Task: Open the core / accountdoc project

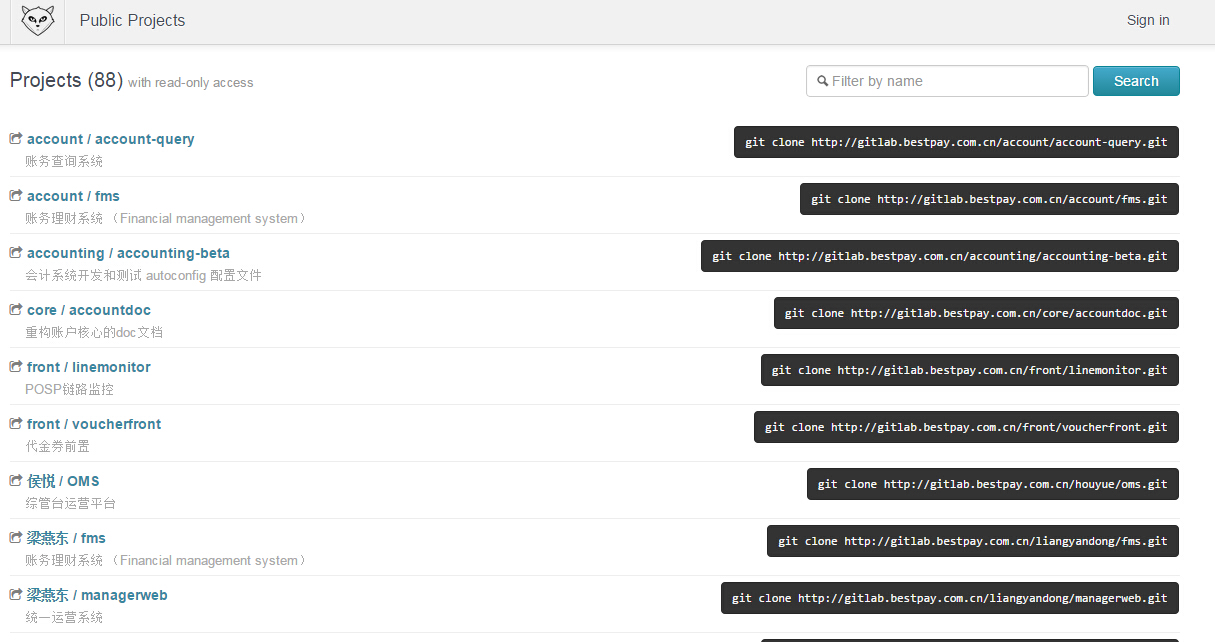Action: pyautogui.click(x=89, y=310)
